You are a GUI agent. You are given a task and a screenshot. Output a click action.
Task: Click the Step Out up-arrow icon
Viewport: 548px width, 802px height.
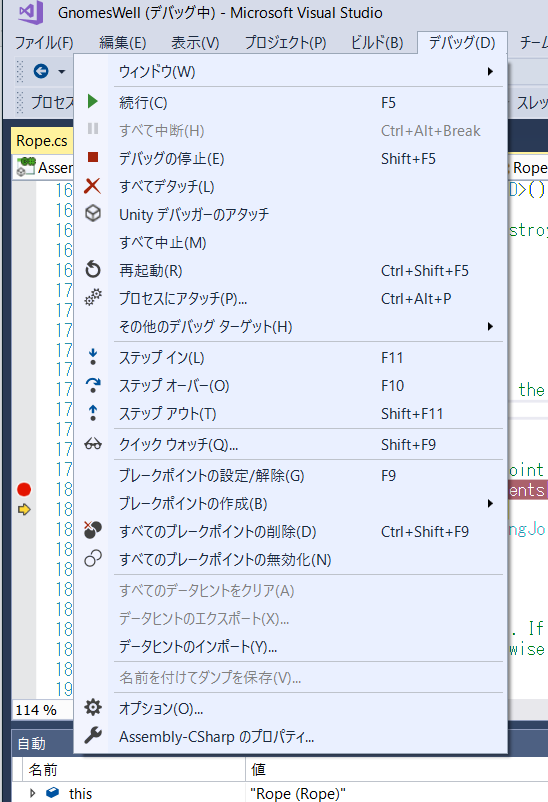pos(93,412)
